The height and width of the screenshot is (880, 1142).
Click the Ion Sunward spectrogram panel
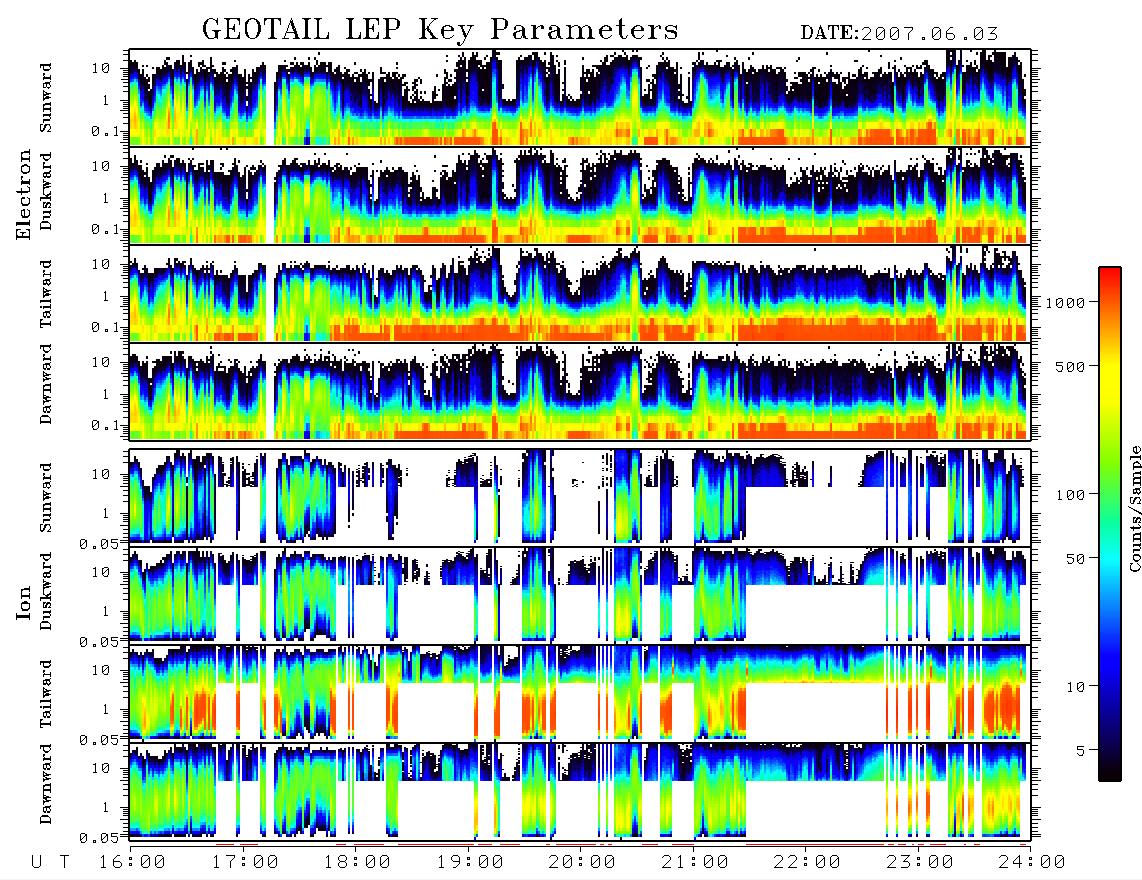pyautogui.click(x=580, y=497)
